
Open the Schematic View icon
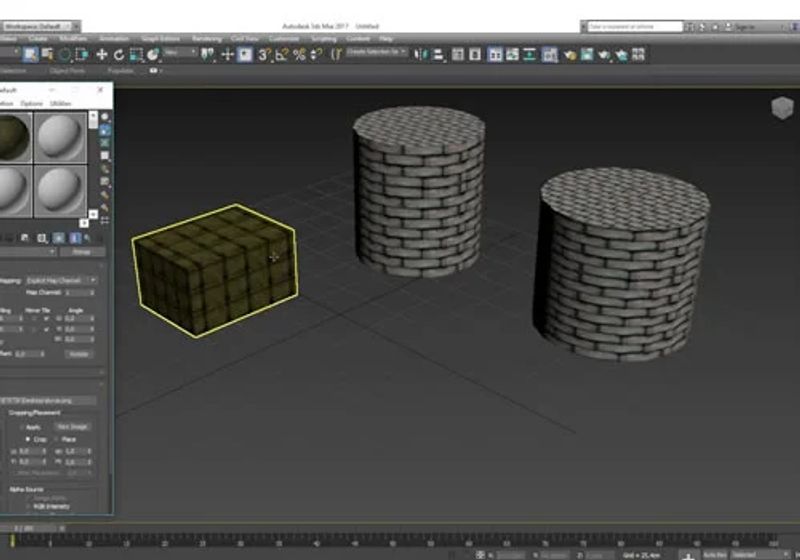click(x=529, y=55)
